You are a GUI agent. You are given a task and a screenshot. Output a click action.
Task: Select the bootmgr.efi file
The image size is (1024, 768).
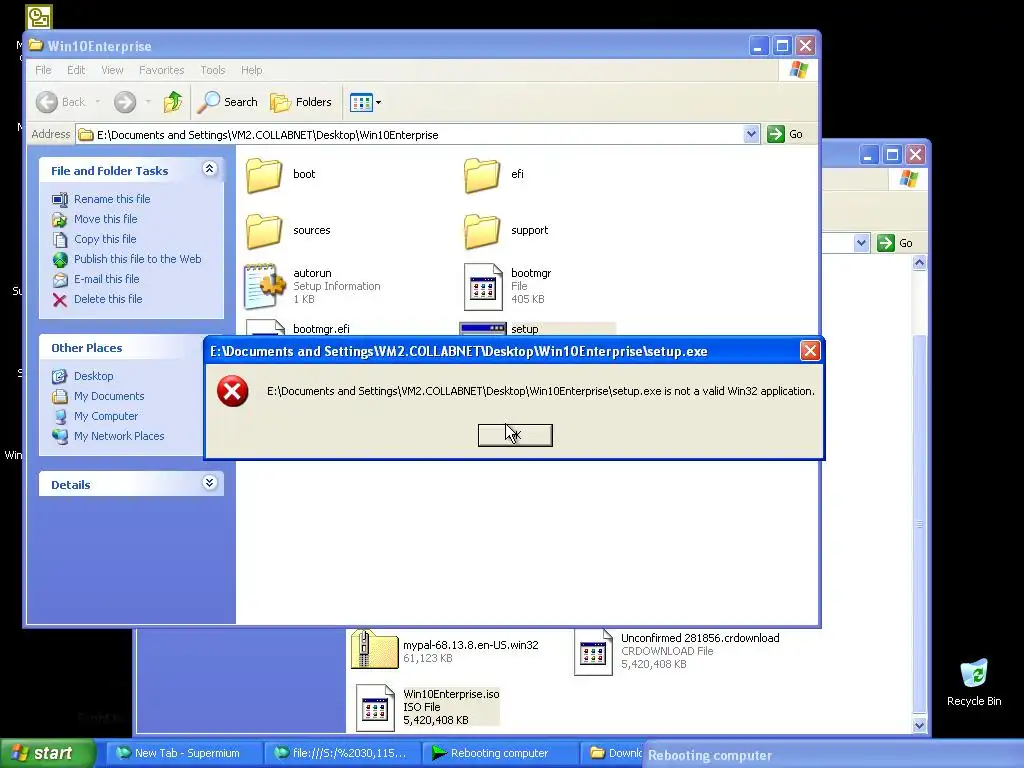click(x=298, y=328)
